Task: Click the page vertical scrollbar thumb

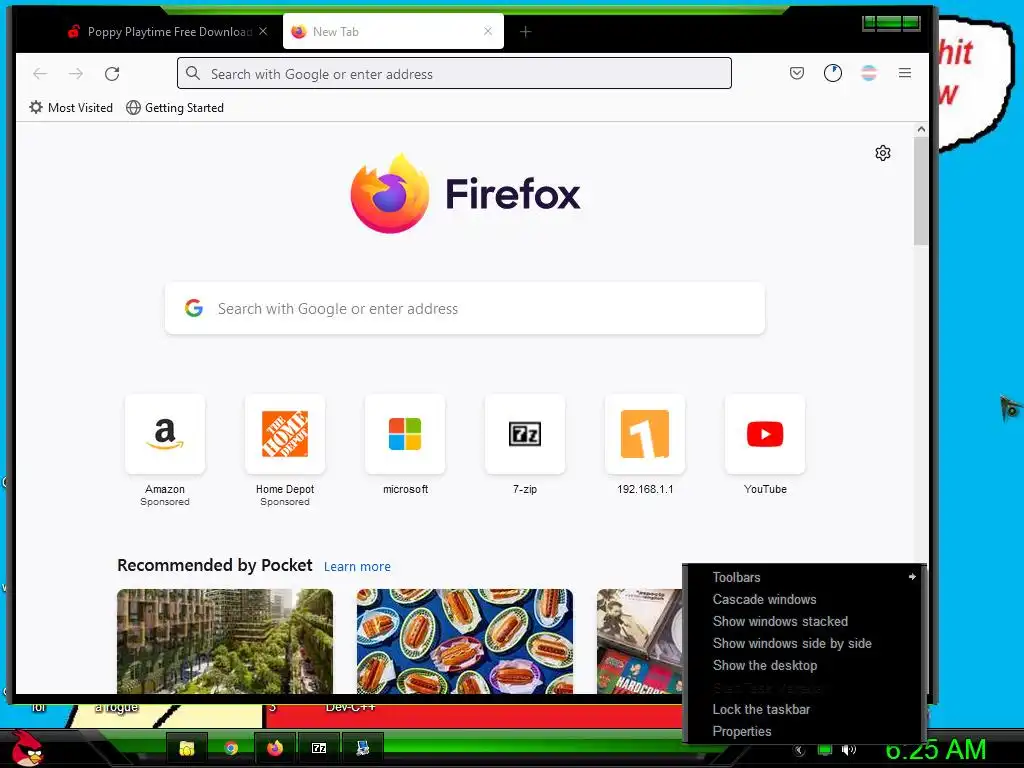Action: point(921,191)
